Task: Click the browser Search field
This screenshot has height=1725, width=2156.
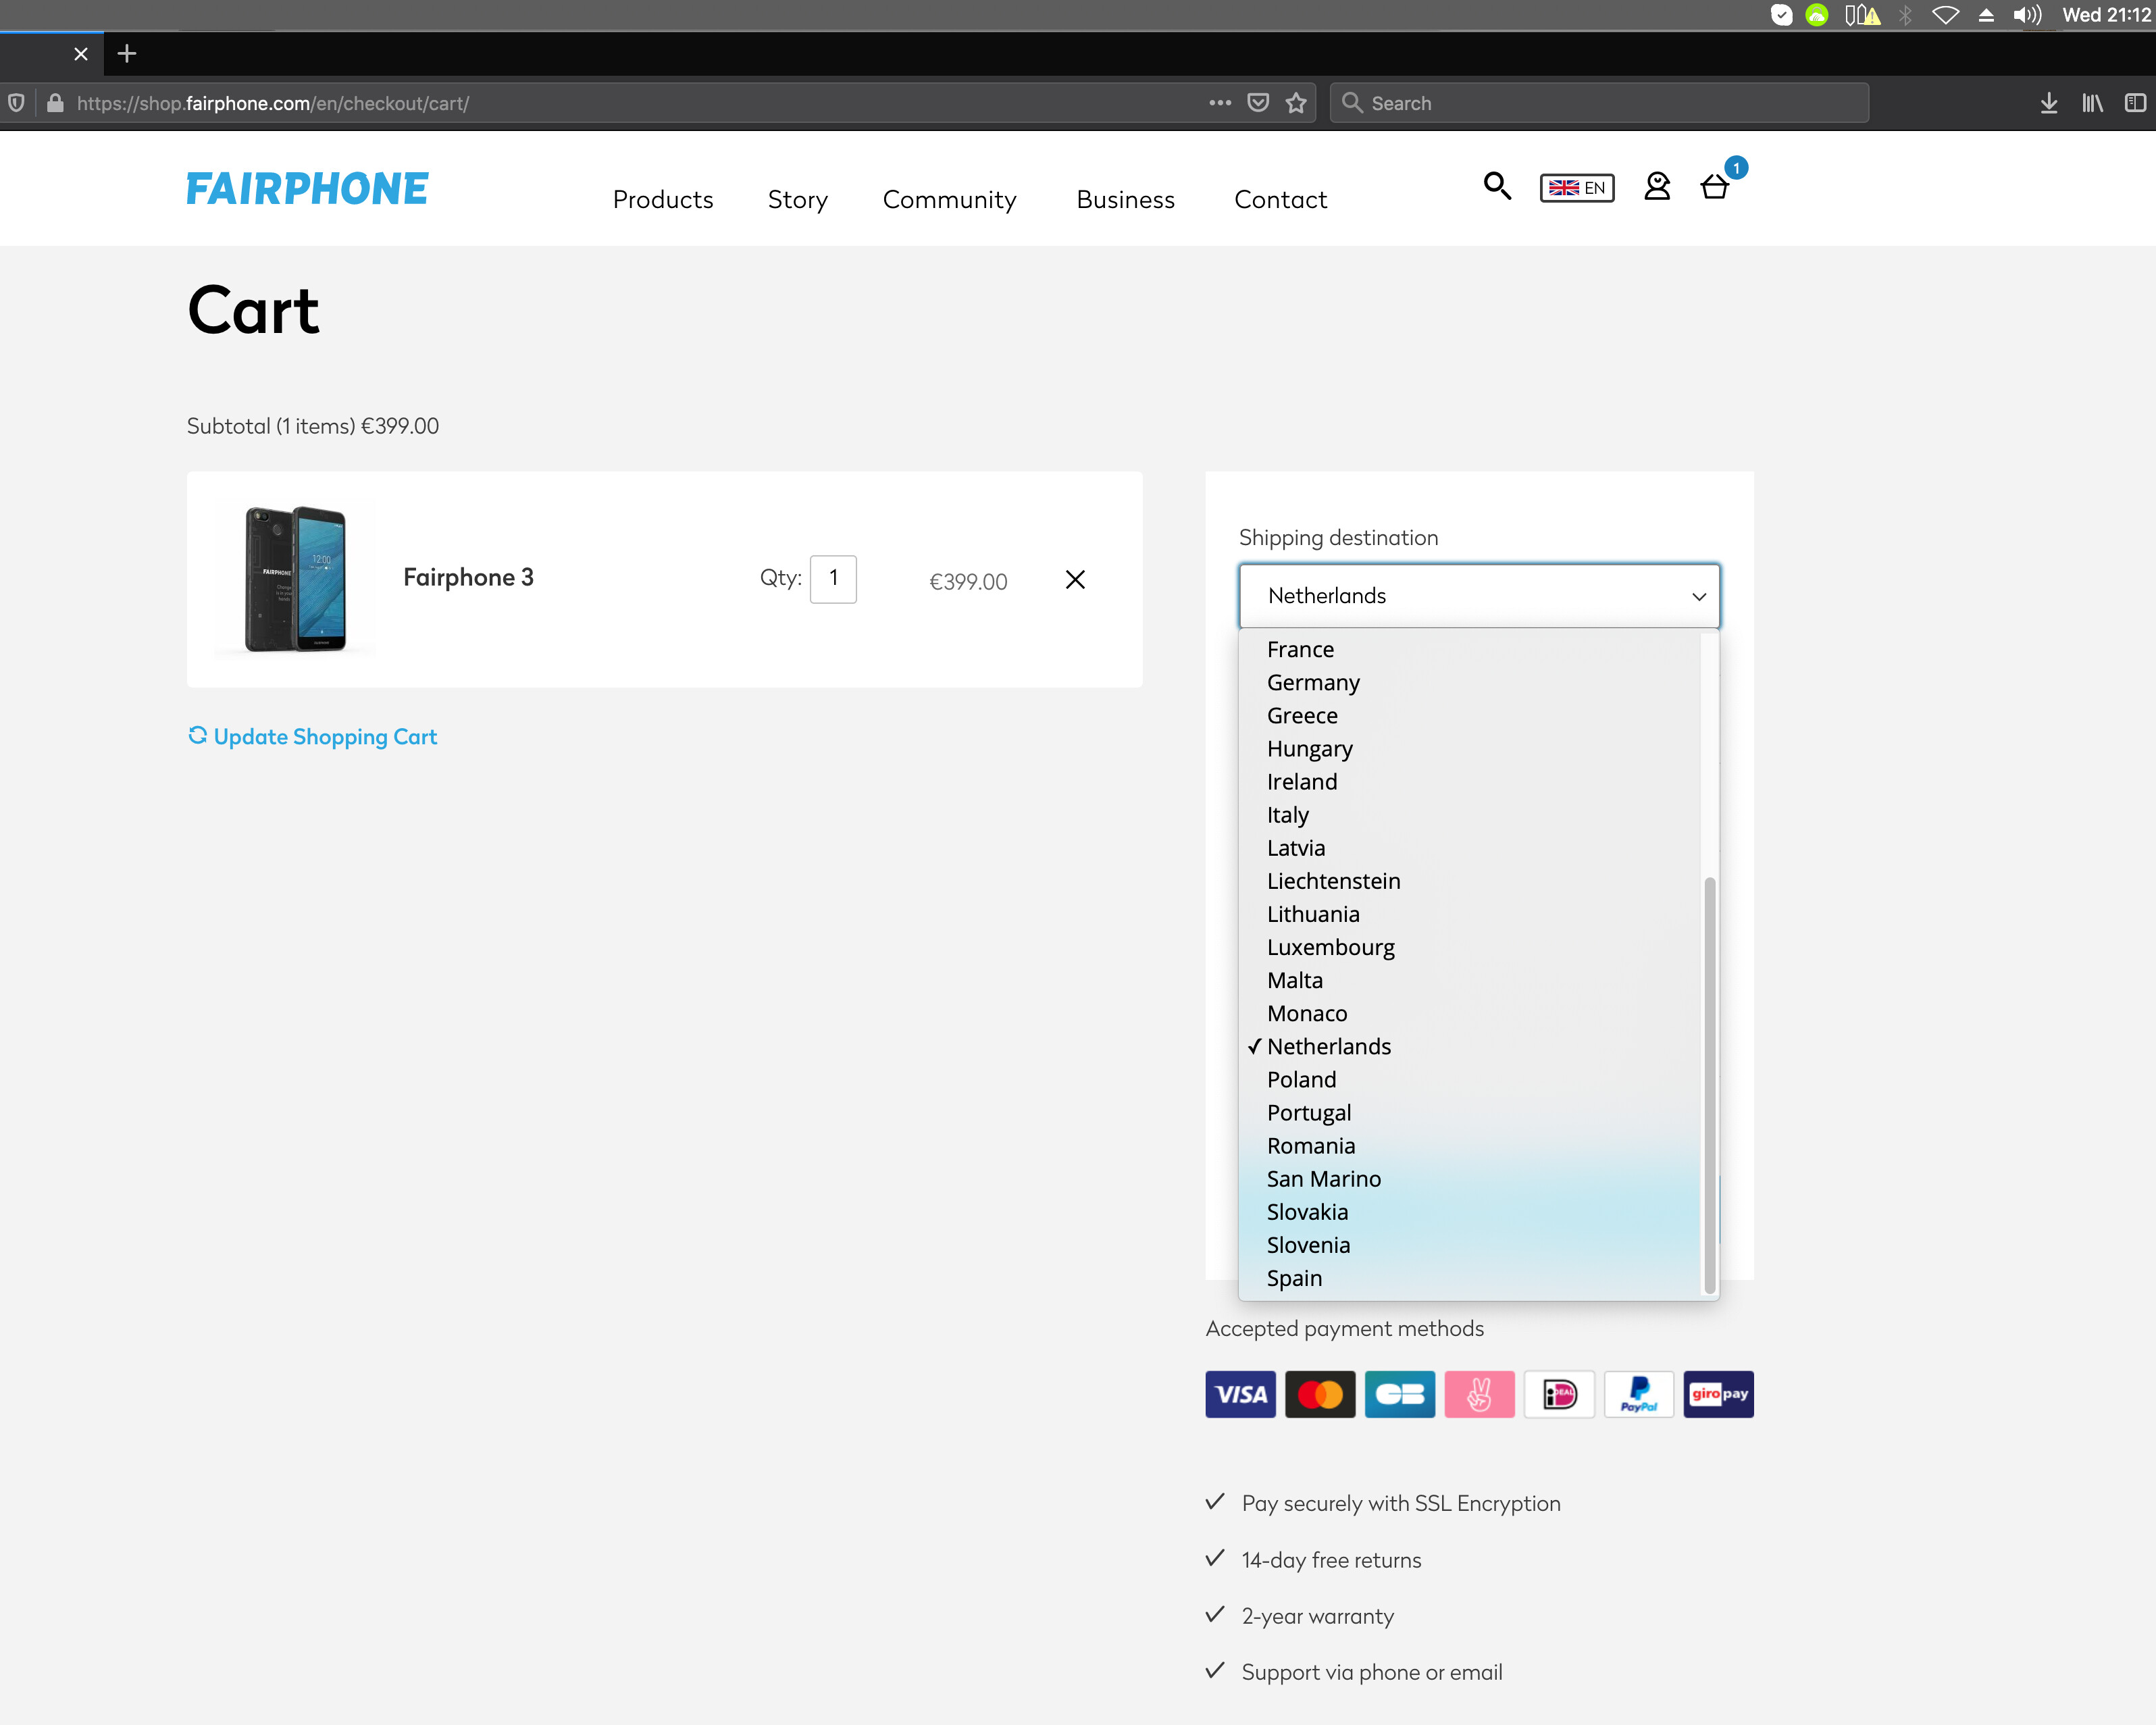Action: click(x=1599, y=103)
